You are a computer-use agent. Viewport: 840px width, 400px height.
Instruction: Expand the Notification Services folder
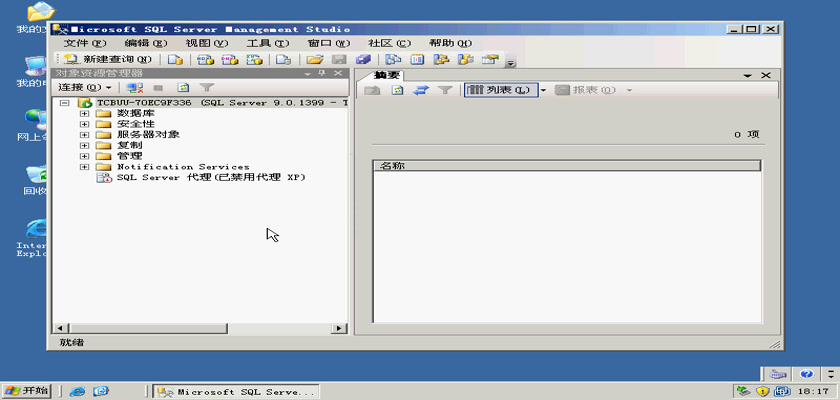[84, 167]
